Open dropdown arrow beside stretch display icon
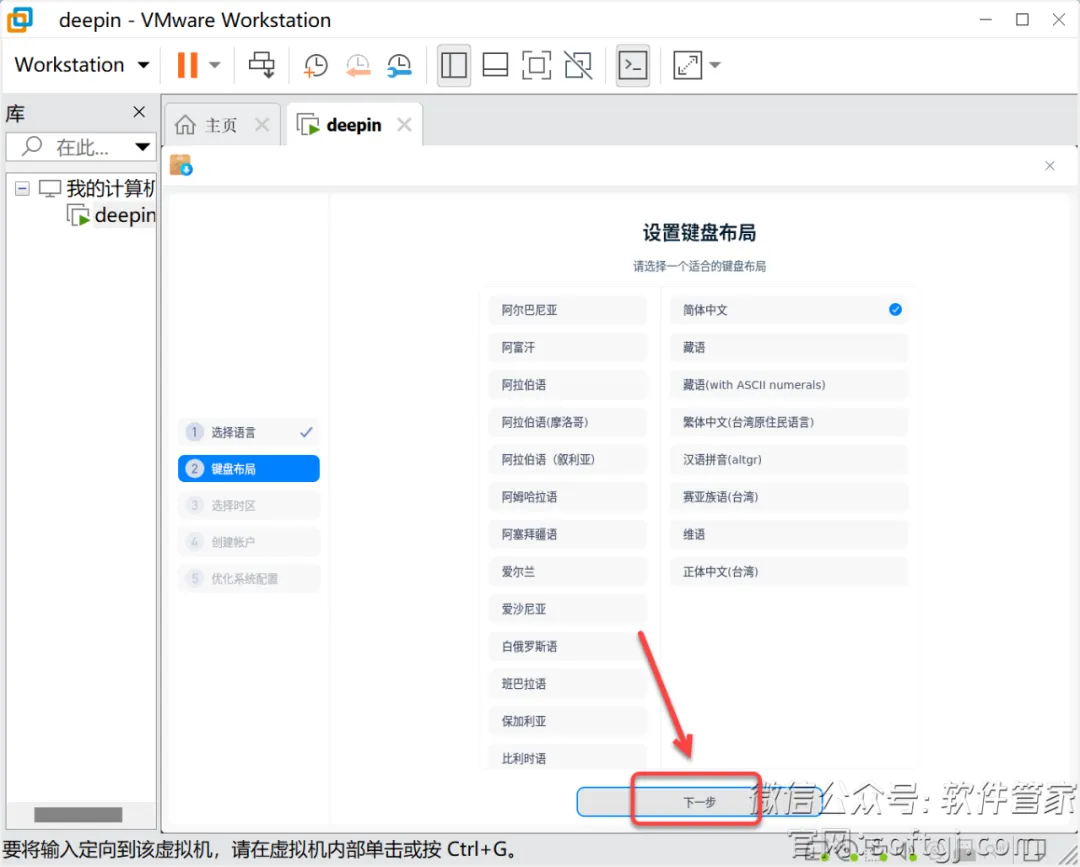The image size is (1080, 867). (715, 65)
